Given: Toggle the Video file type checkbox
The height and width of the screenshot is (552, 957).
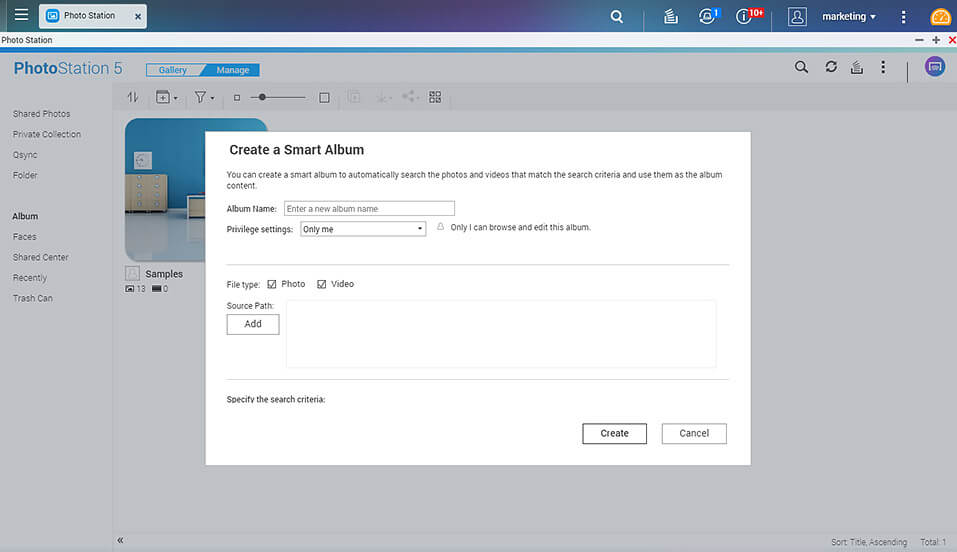Looking at the screenshot, I should [322, 284].
